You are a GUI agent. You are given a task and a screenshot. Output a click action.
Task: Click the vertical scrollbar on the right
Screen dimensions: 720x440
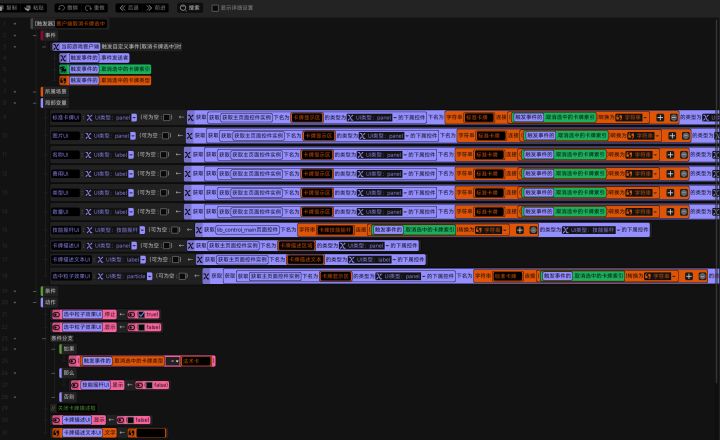(x=717, y=202)
